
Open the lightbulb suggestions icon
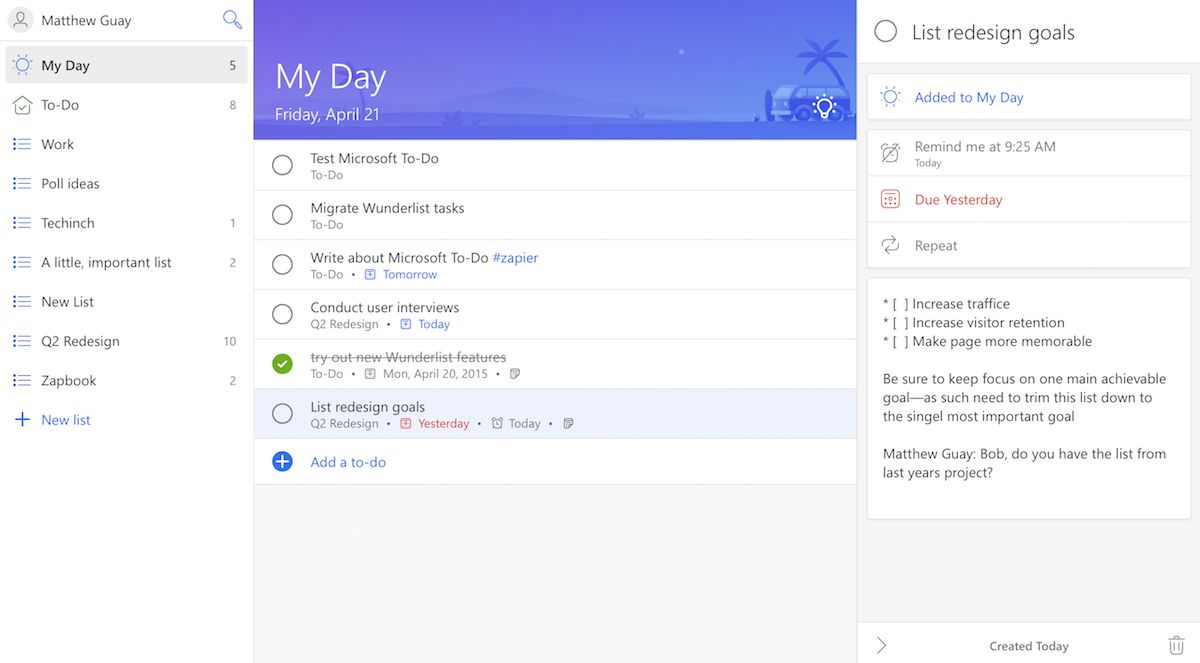824,106
